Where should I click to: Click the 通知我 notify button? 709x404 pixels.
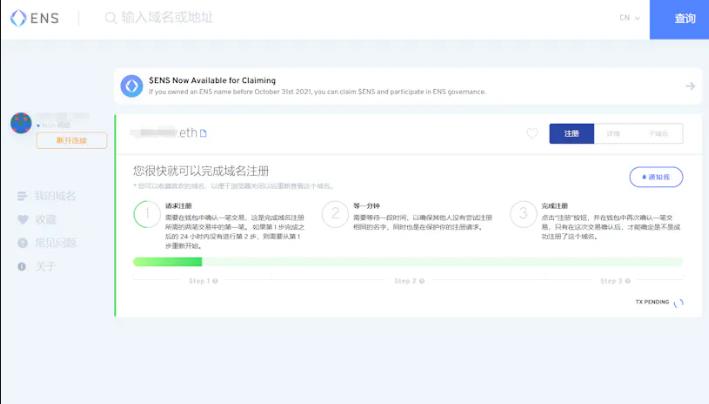pyautogui.click(x=656, y=177)
